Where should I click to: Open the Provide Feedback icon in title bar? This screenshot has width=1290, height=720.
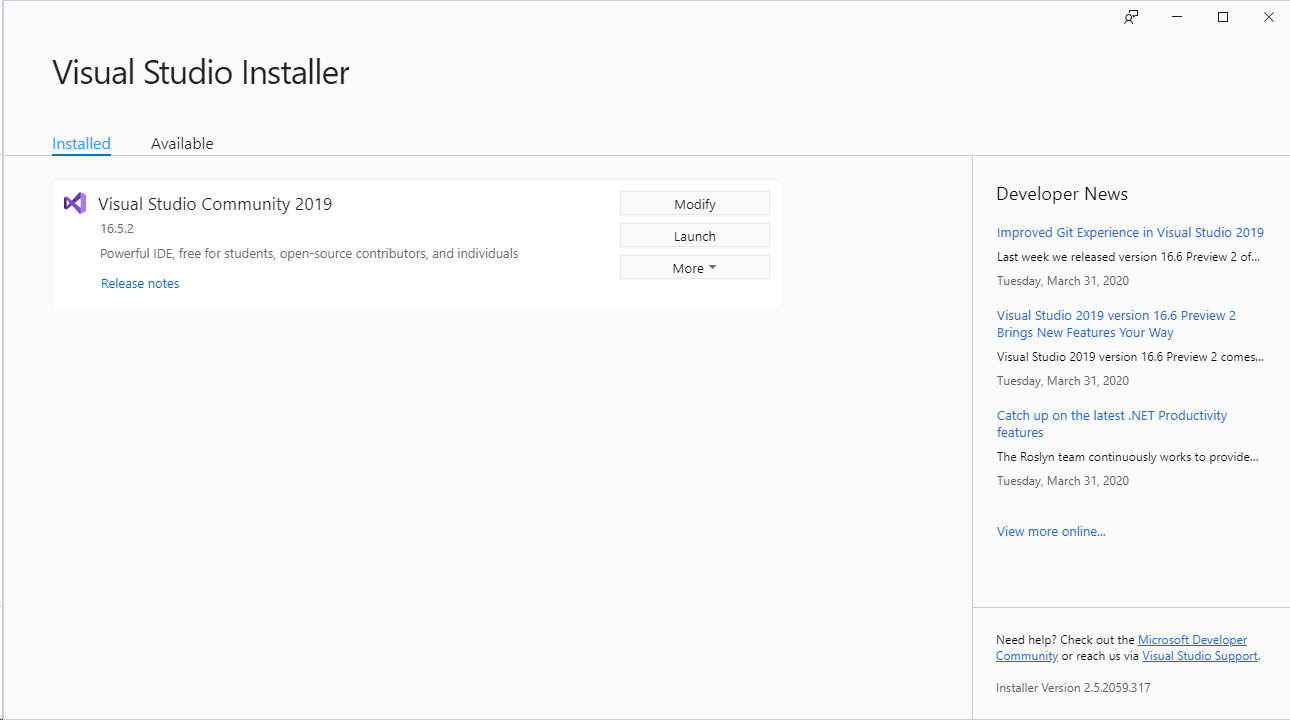(x=1131, y=17)
